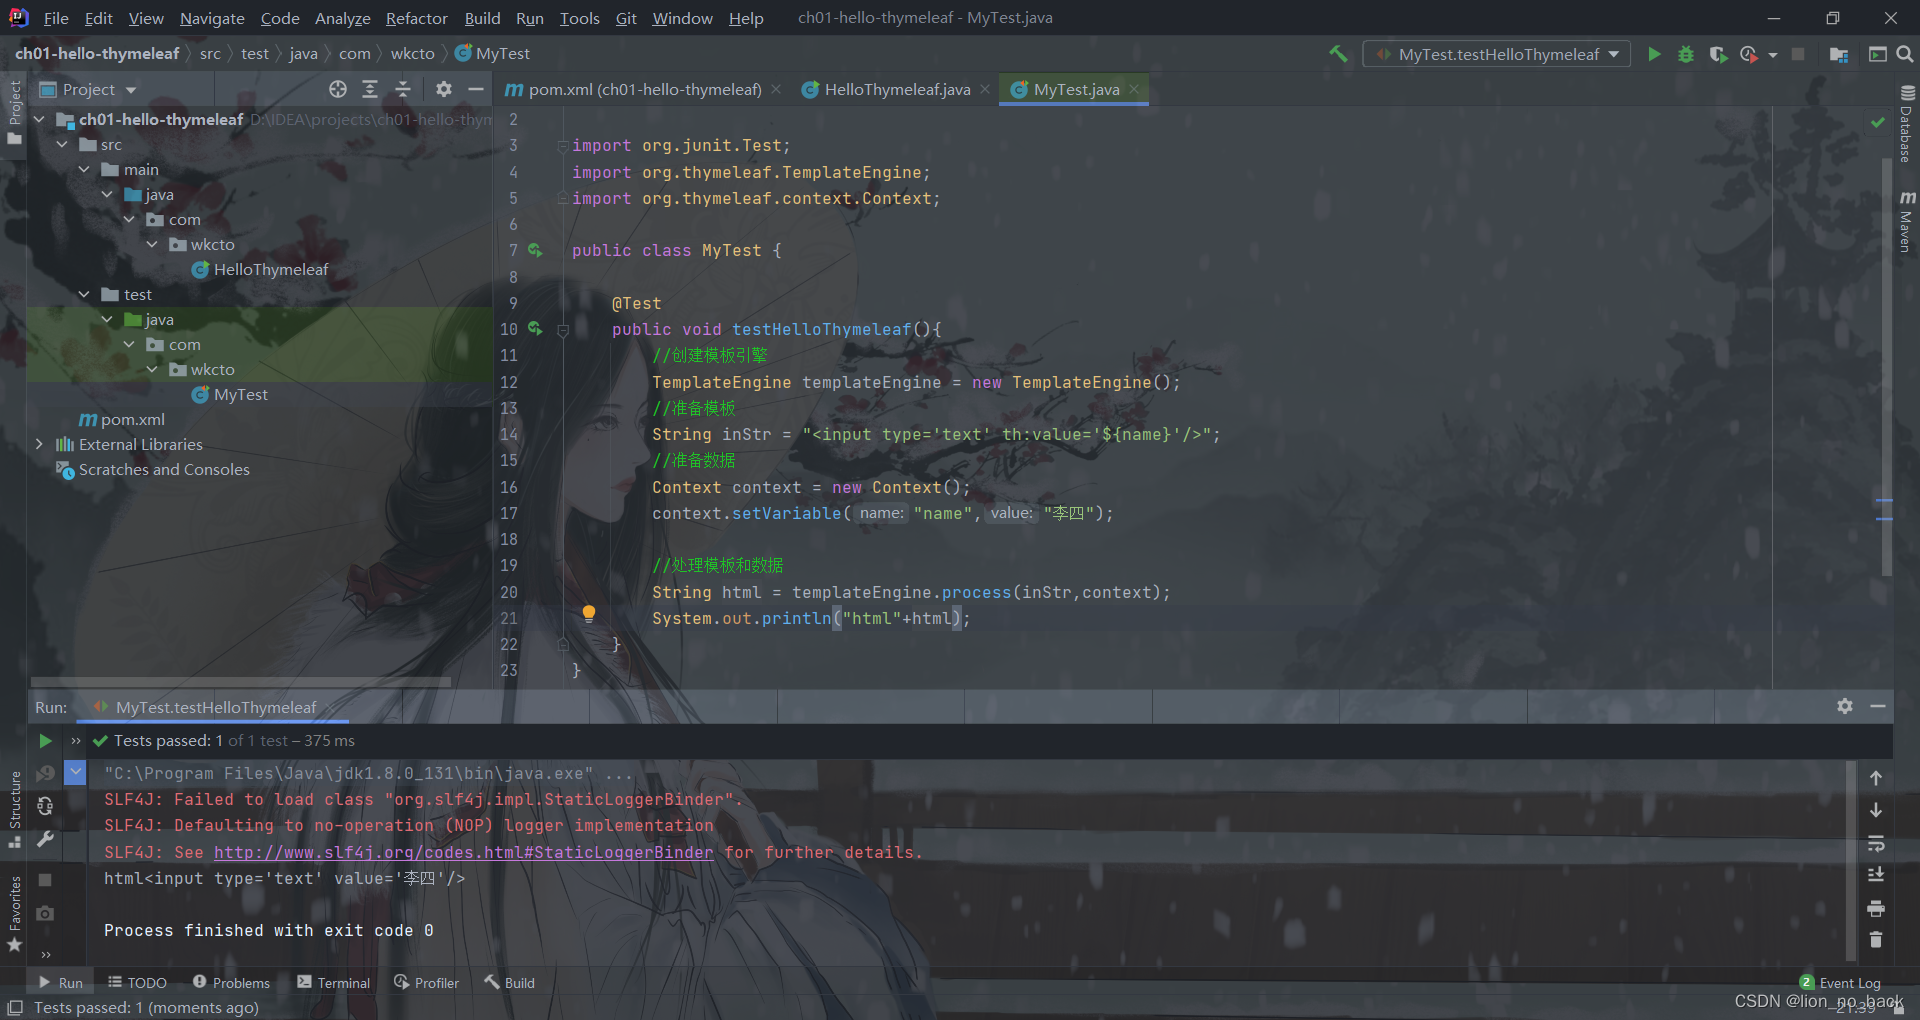
Task: Click Expand All icon in Project panel
Action: [x=370, y=89]
